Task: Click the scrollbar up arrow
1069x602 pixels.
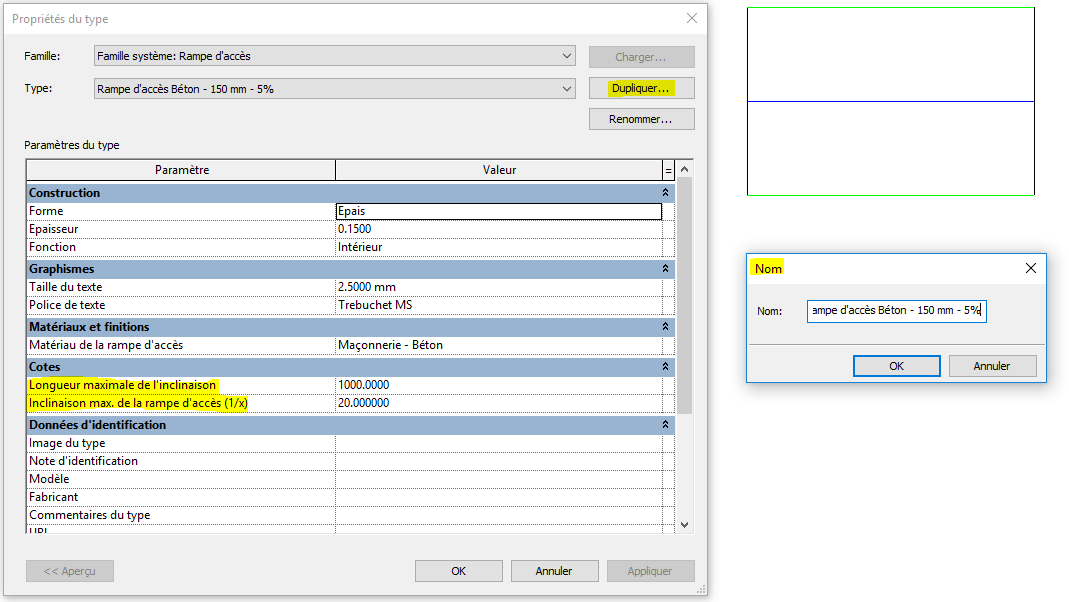Action: point(683,169)
